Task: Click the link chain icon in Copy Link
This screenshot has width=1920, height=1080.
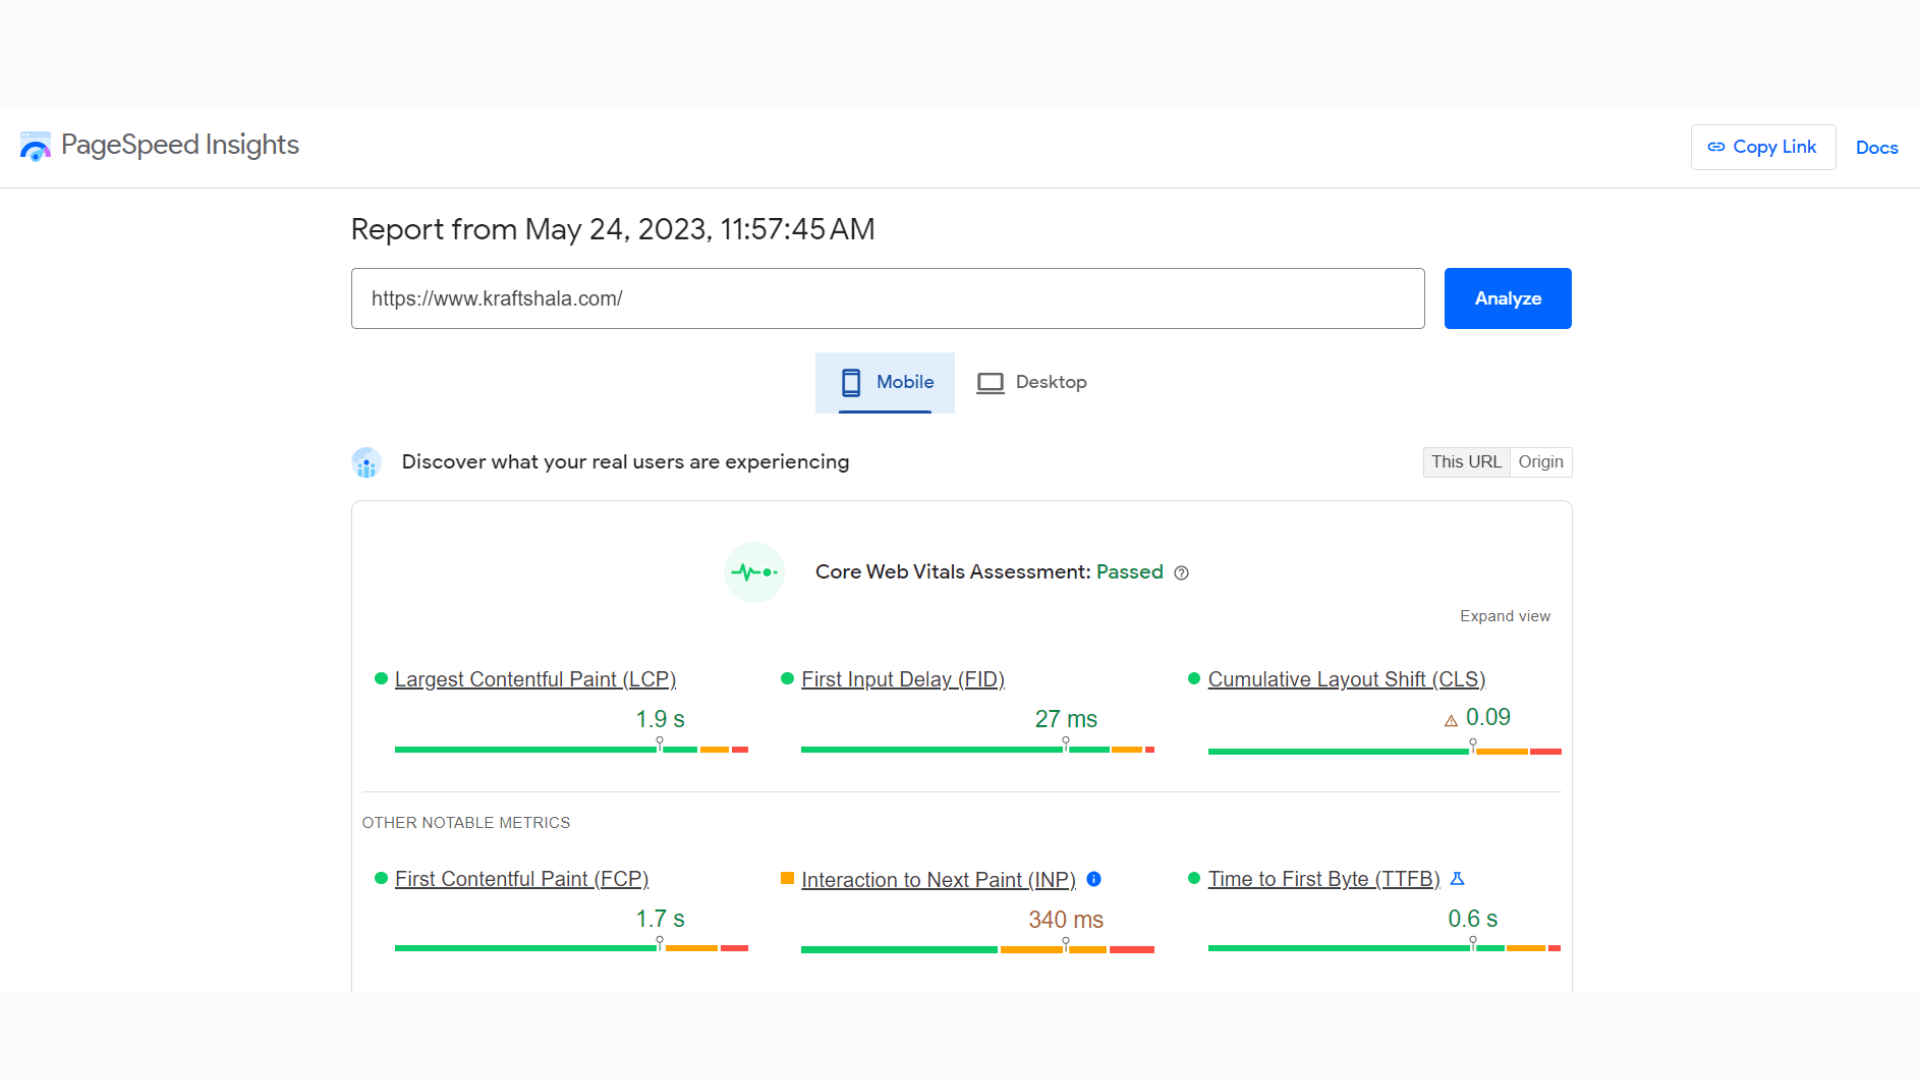Action: coord(1716,147)
